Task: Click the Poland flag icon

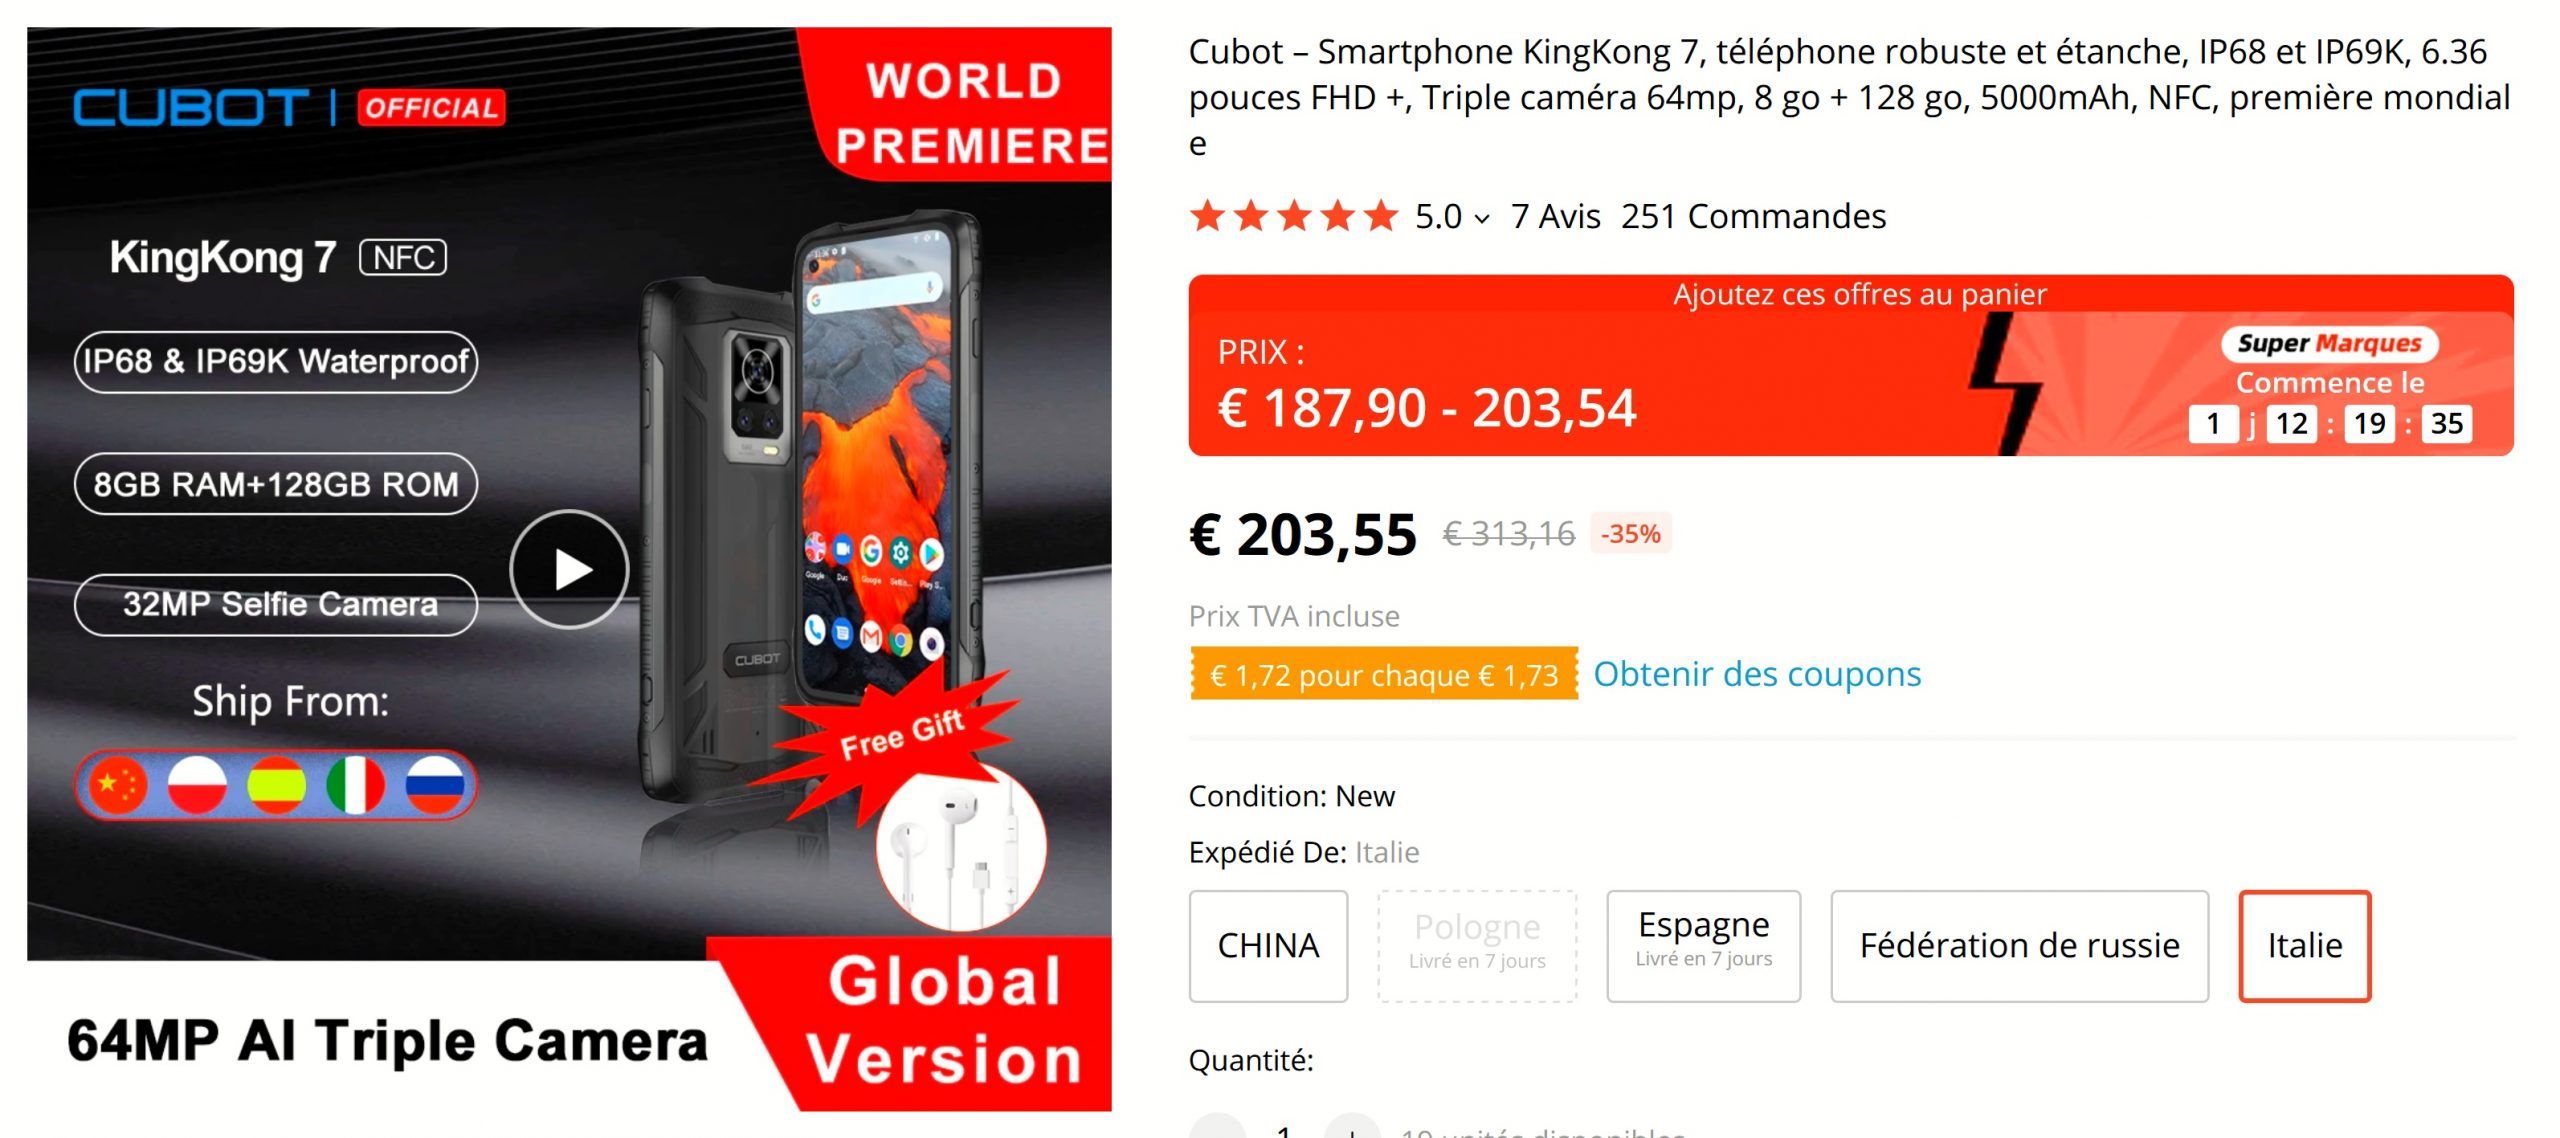Action: pyautogui.click(x=197, y=785)
